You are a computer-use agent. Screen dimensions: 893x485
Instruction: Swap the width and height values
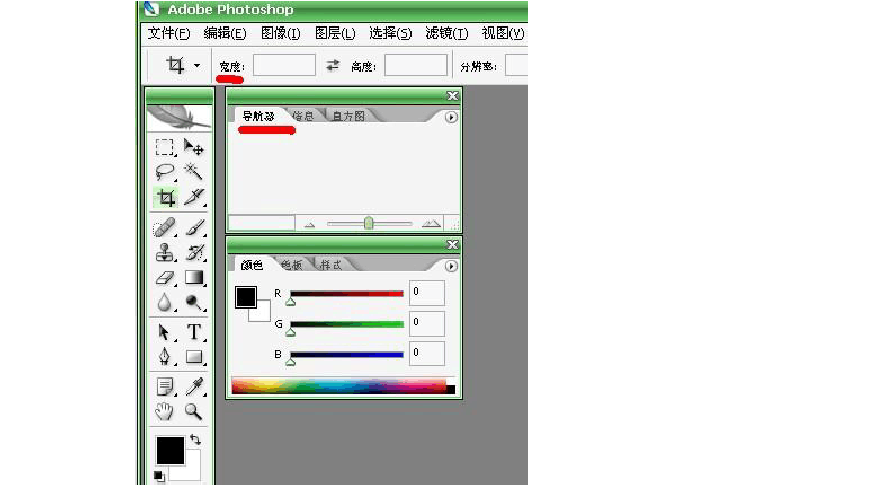(333, 66)
